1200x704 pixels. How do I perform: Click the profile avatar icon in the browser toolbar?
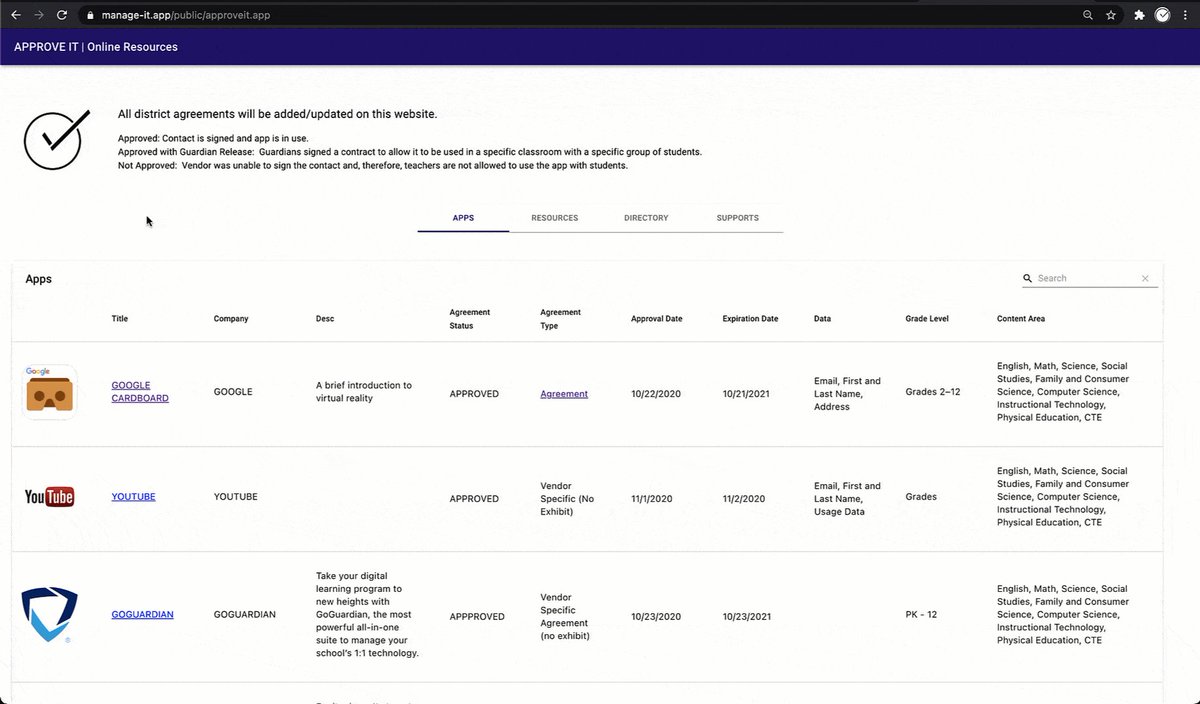1163,15
